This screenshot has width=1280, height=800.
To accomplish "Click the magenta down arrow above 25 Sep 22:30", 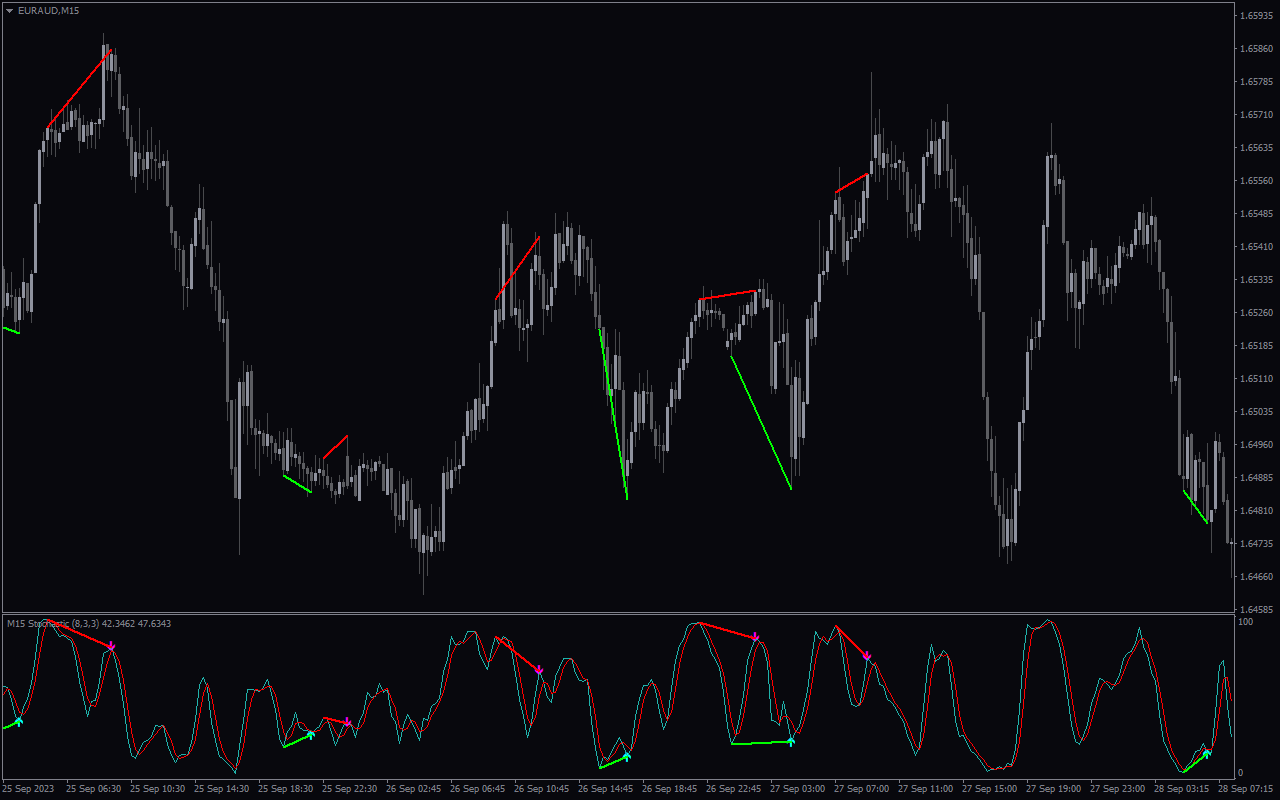I will pos(347,722).
